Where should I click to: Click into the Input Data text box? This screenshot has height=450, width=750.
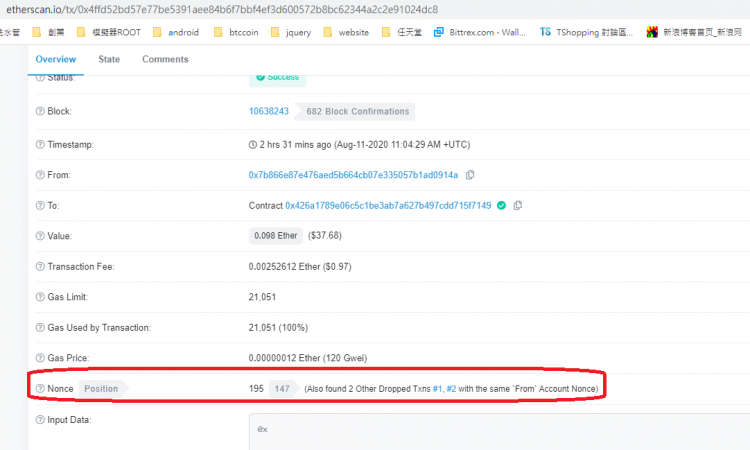tap(499, 432)
